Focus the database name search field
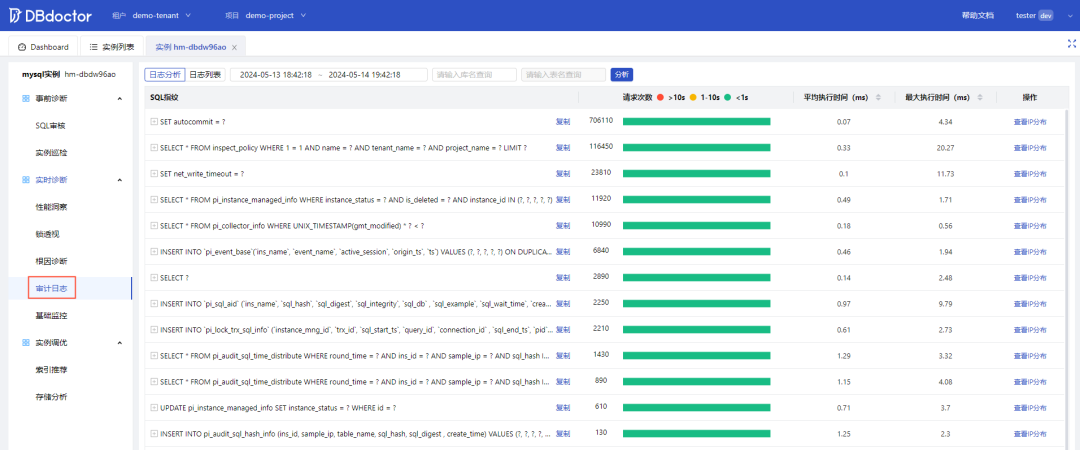 [x=475, y=74]
